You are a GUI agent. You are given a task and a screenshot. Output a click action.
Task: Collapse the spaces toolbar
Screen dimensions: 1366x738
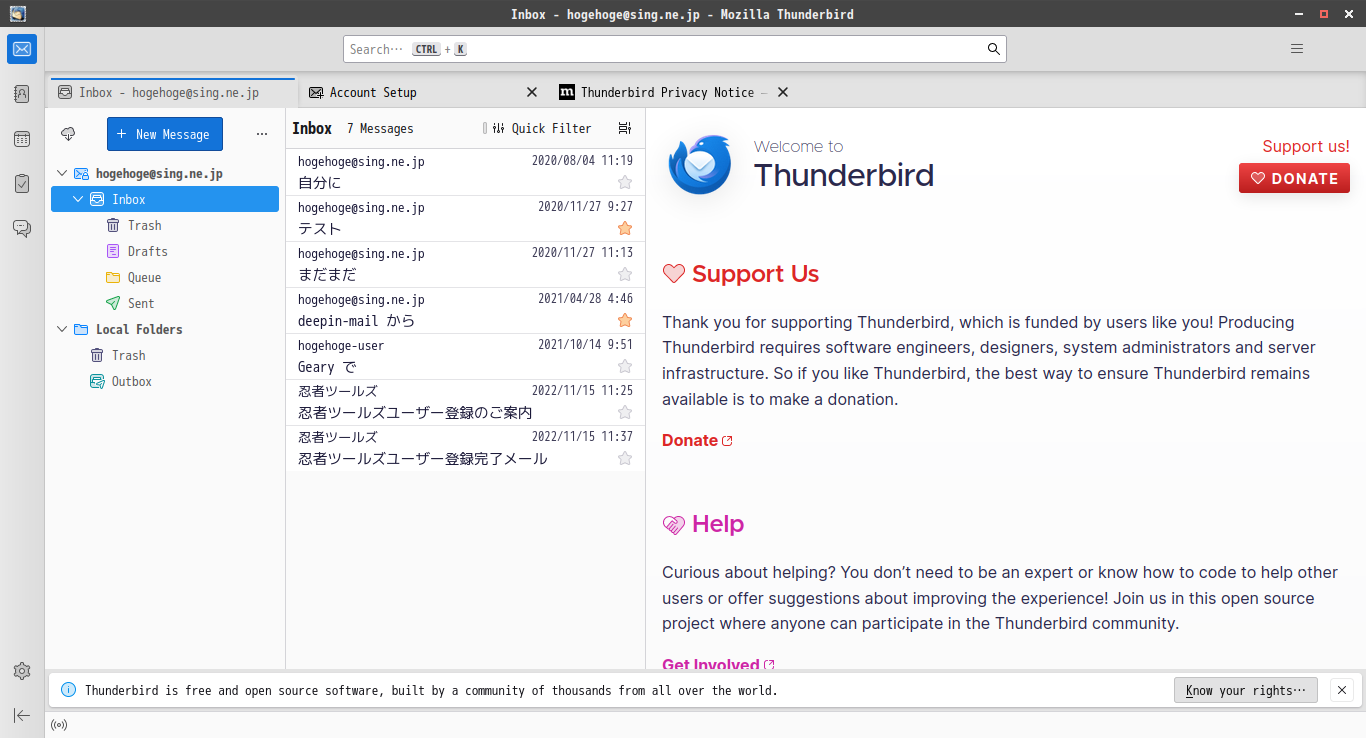[22, 715]
